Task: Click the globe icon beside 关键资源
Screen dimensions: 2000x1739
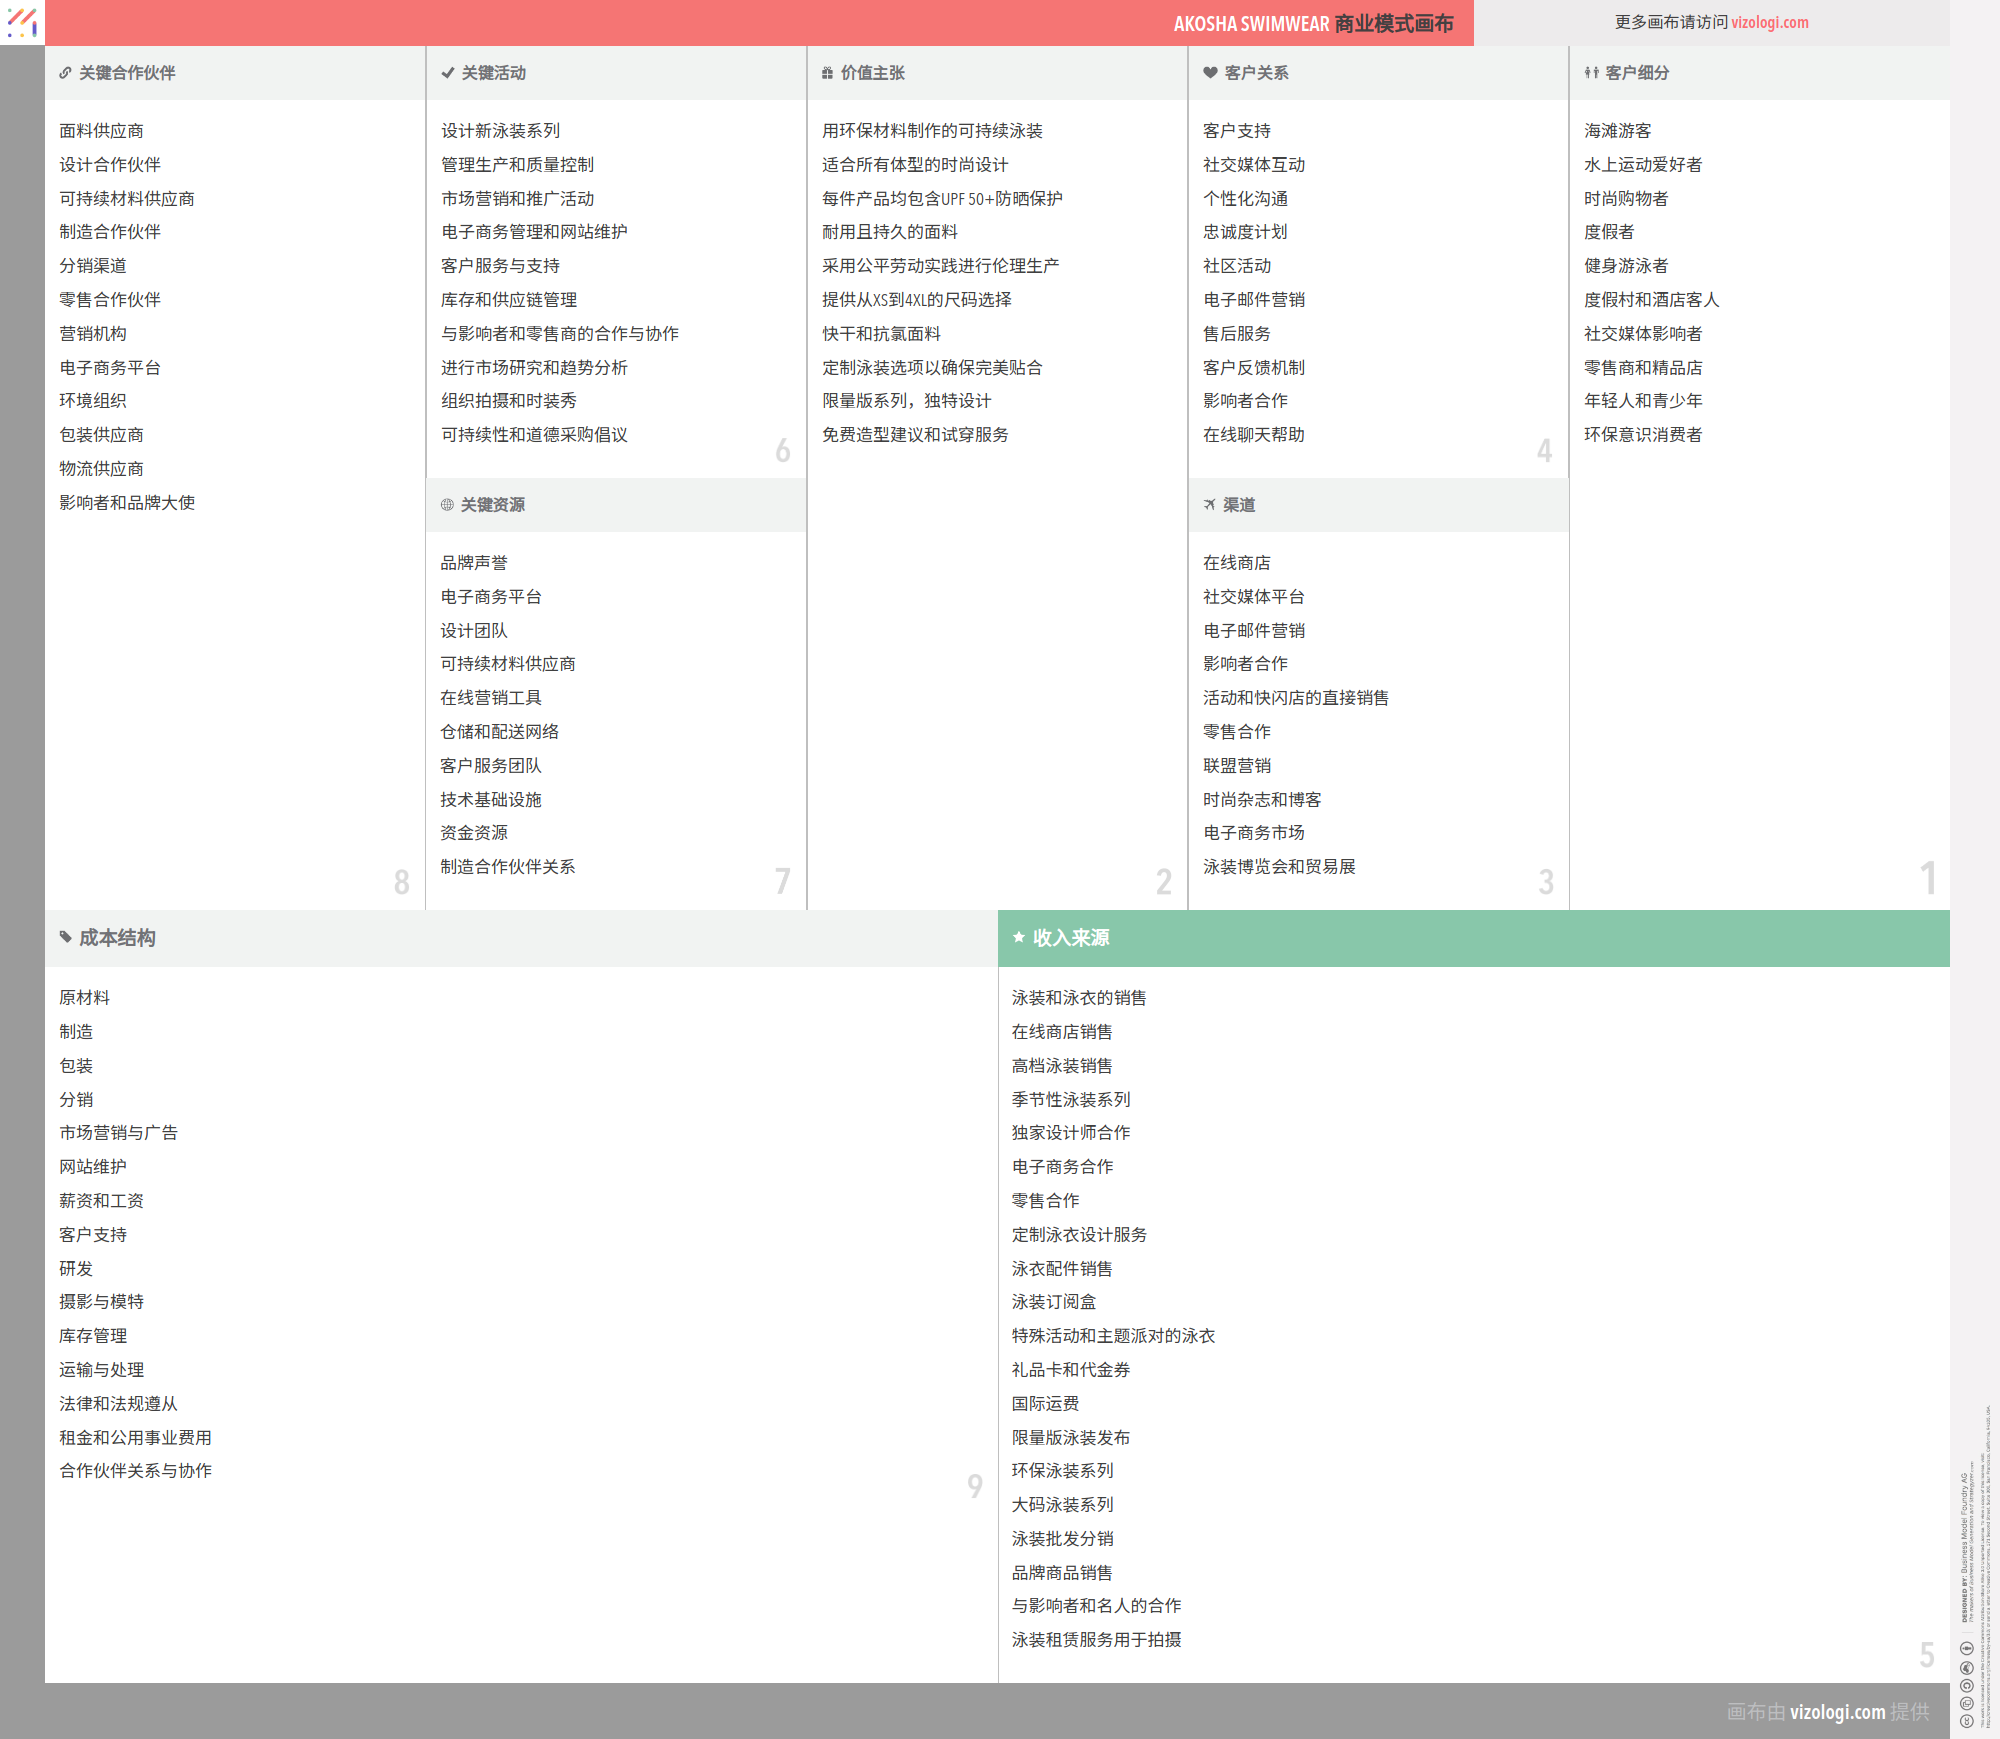Action: pos(447,505)
